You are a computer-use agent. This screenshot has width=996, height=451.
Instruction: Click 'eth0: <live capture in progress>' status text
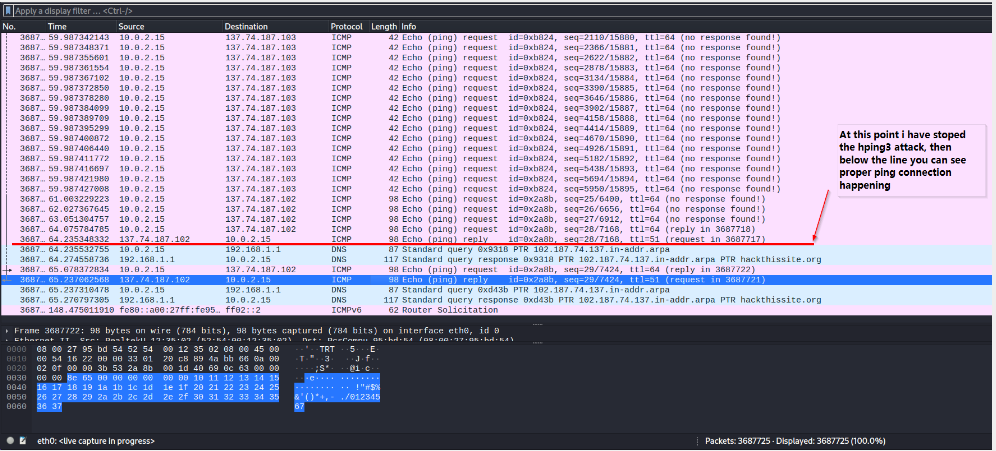tap(96, 441)
